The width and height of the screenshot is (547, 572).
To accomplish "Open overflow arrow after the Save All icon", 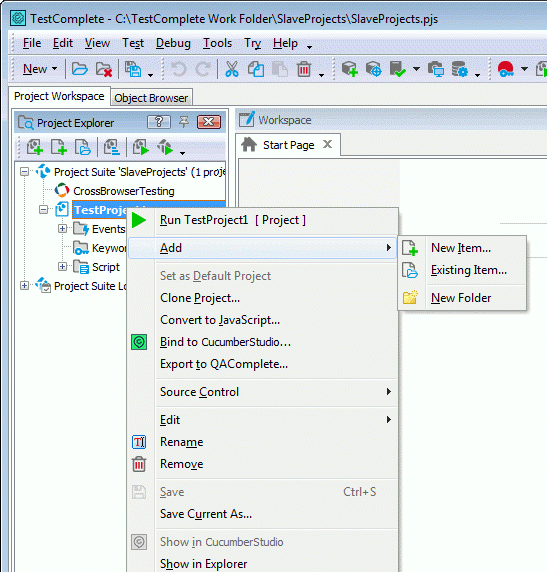I will (x=150, y=75).
